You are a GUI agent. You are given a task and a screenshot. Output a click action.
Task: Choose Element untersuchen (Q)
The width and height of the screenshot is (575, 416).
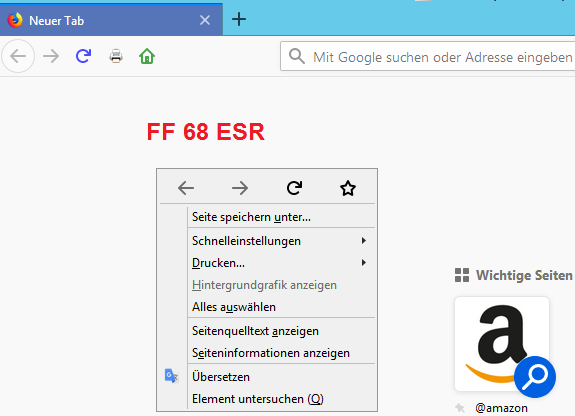(x=281, y=399)
